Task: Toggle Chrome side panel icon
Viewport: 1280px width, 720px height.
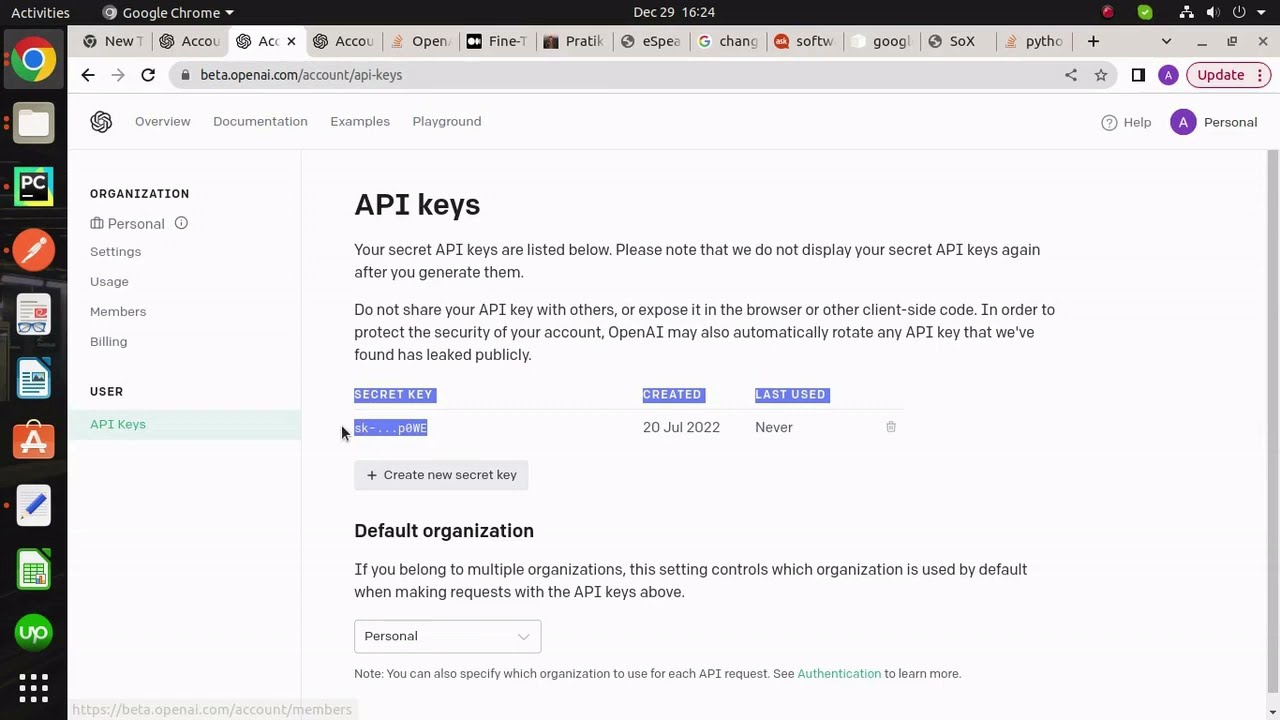Action: tap(1138, 75)
